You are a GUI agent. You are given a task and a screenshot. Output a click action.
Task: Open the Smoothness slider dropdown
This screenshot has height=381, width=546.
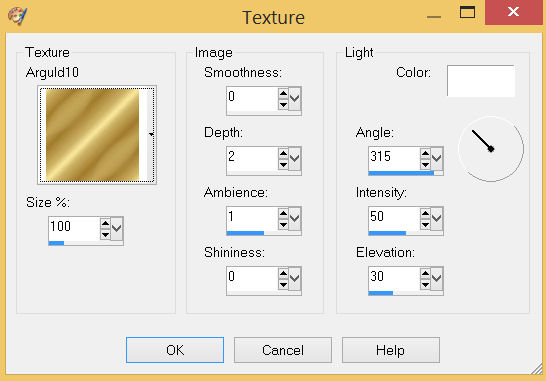[295, 99]
